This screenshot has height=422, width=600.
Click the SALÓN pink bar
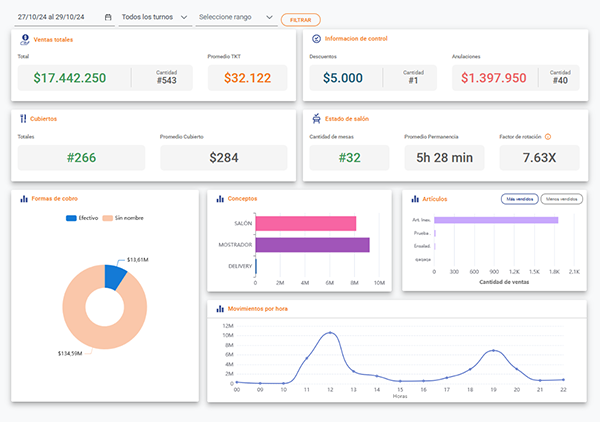(x=306, y=223)
